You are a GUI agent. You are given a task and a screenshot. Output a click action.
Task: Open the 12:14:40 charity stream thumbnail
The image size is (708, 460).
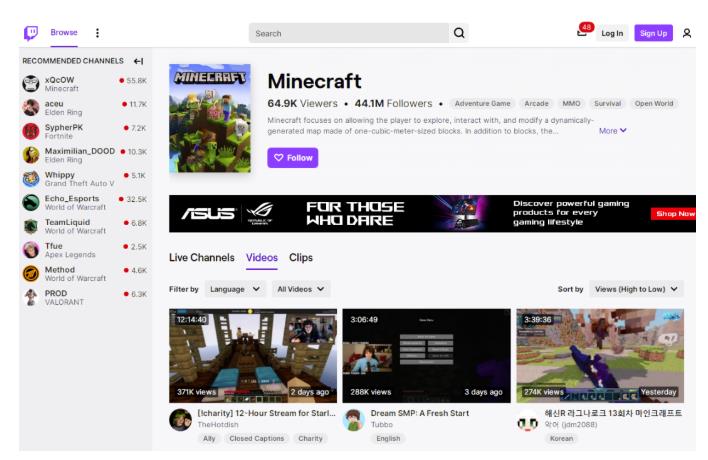253,356
